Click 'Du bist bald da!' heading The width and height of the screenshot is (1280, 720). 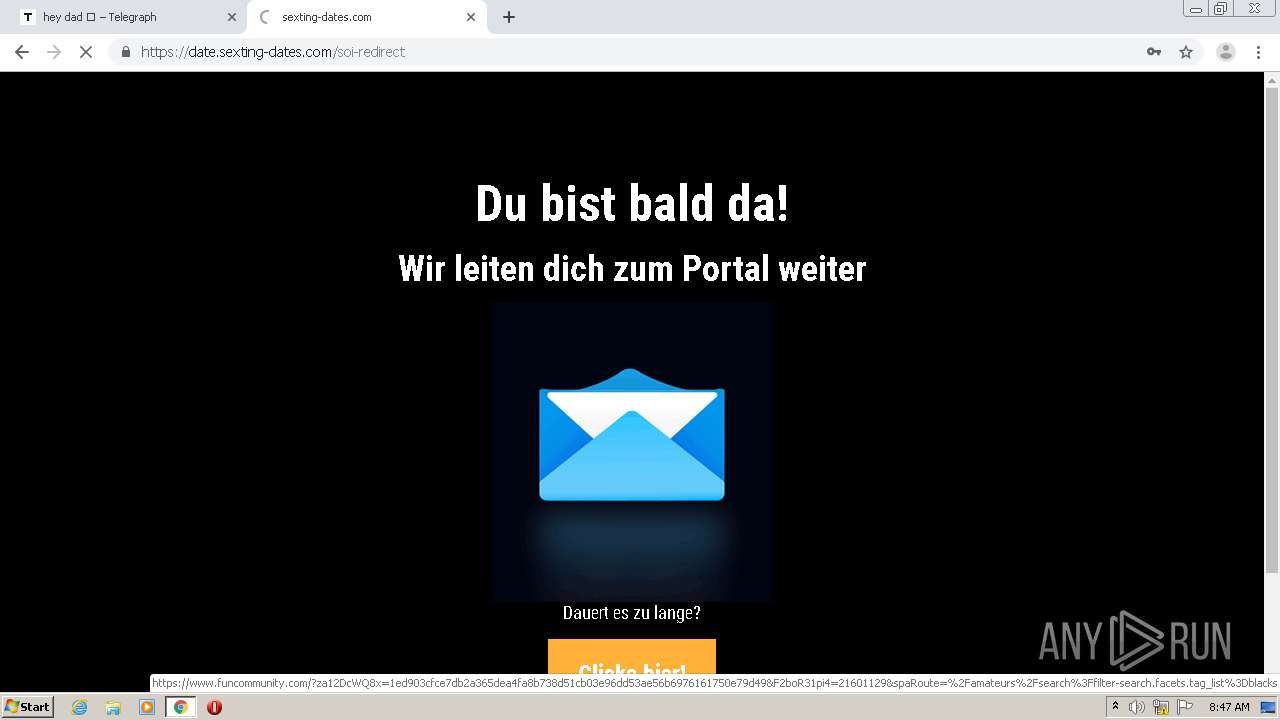pyautogui.click(x=632, y=204)
